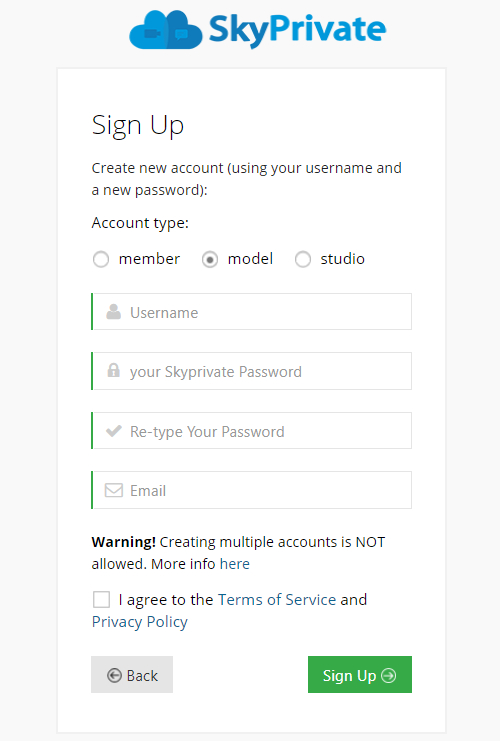This screenshot has height=741, width=500.
Task: Click the SkyPrivate cloud logo icon
Action: tap(166, 30)
